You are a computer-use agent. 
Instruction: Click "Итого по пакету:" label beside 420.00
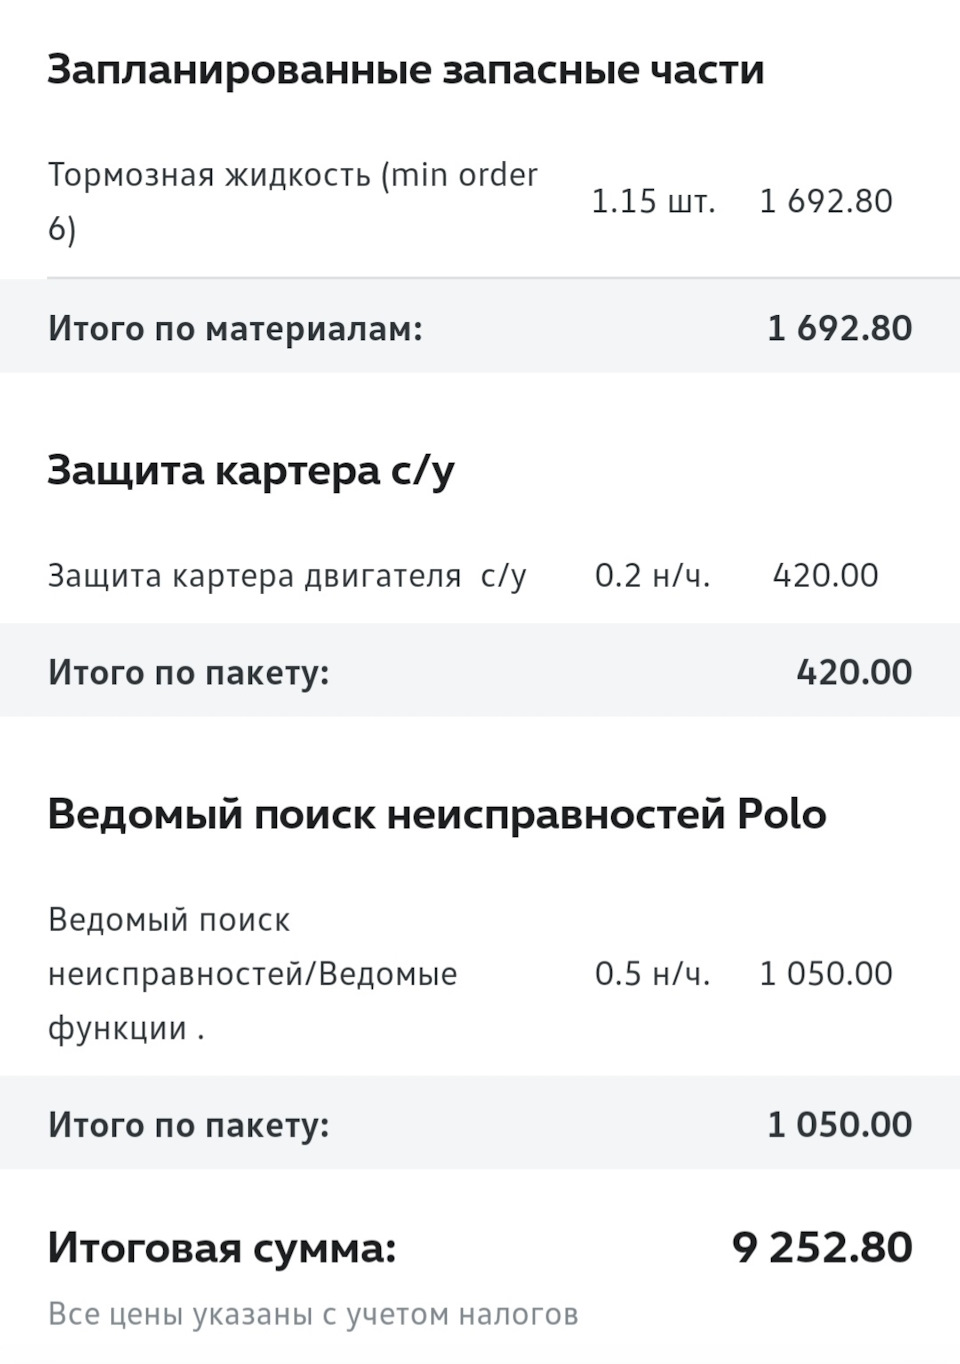tap(188, 672)
